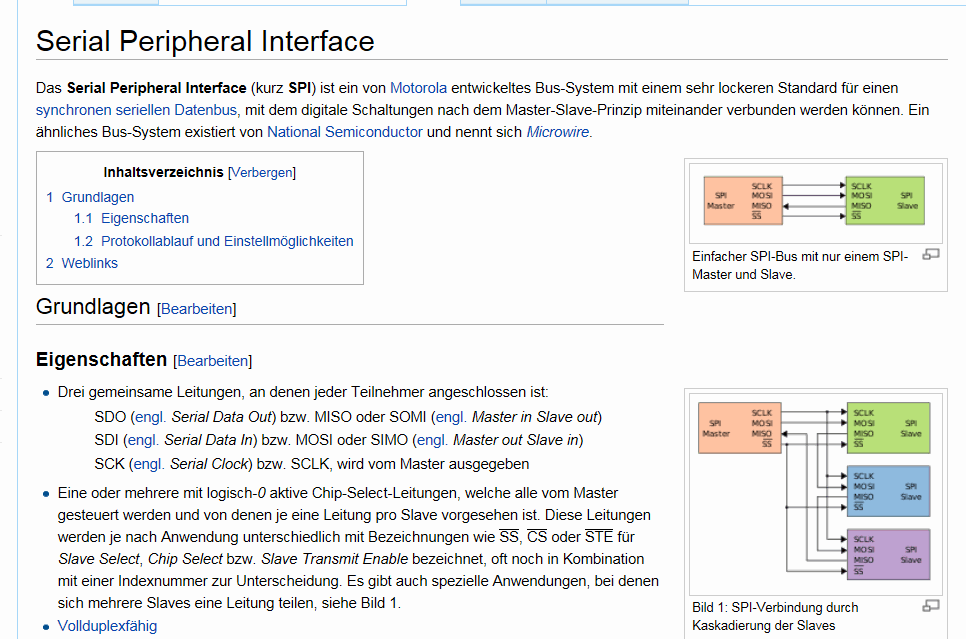
Task: Click engl. link before Serial Clock
Action: (x=149, y=464)
